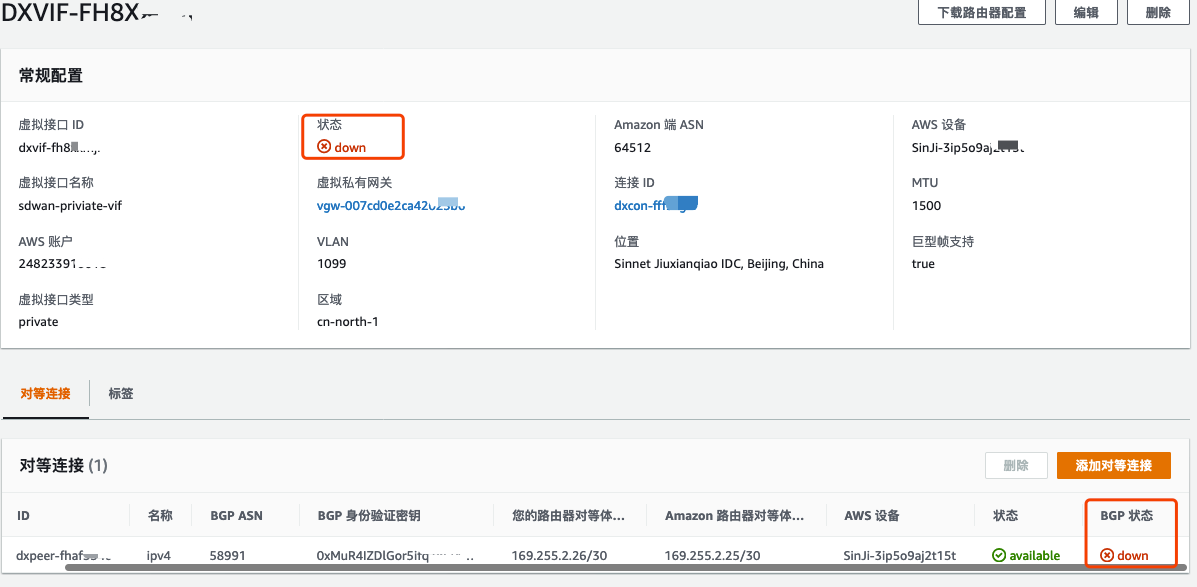Click the 169.255.2.25/30 Amazon router peer cell
This screenshot has height=587, width=1197.
click(712, 555)
